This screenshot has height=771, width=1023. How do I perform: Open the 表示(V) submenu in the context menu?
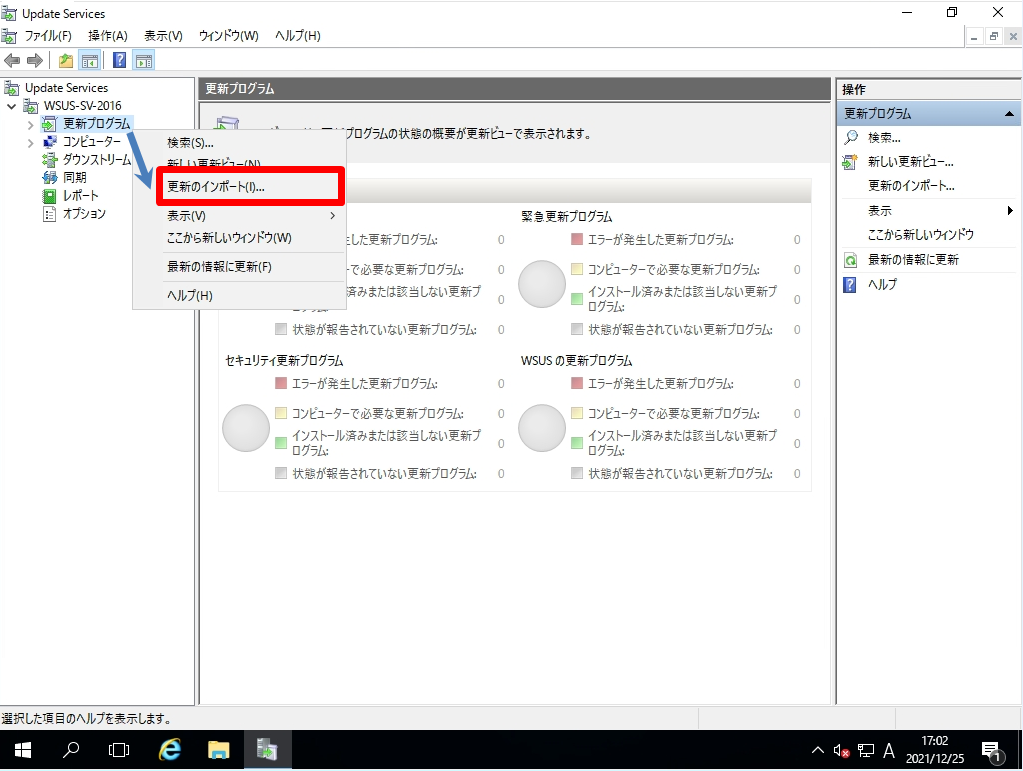(239, 216)
